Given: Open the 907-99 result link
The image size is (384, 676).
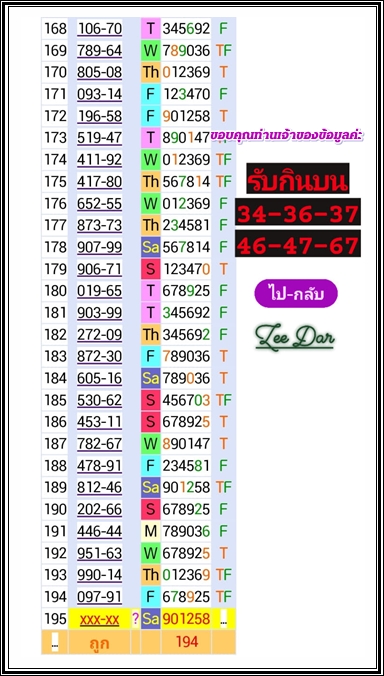Looking at the screenshot, I should (x=100, y=247).
